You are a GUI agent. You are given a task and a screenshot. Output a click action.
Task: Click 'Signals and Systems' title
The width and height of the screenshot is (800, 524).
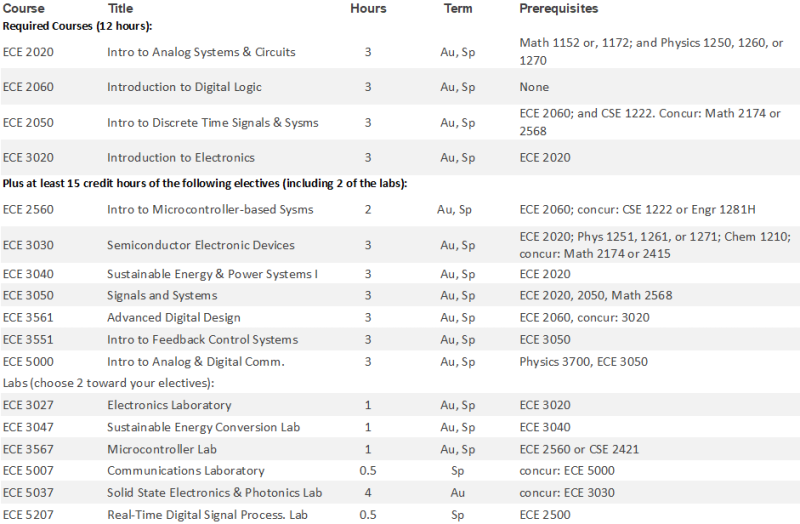[x=162, y=295]
